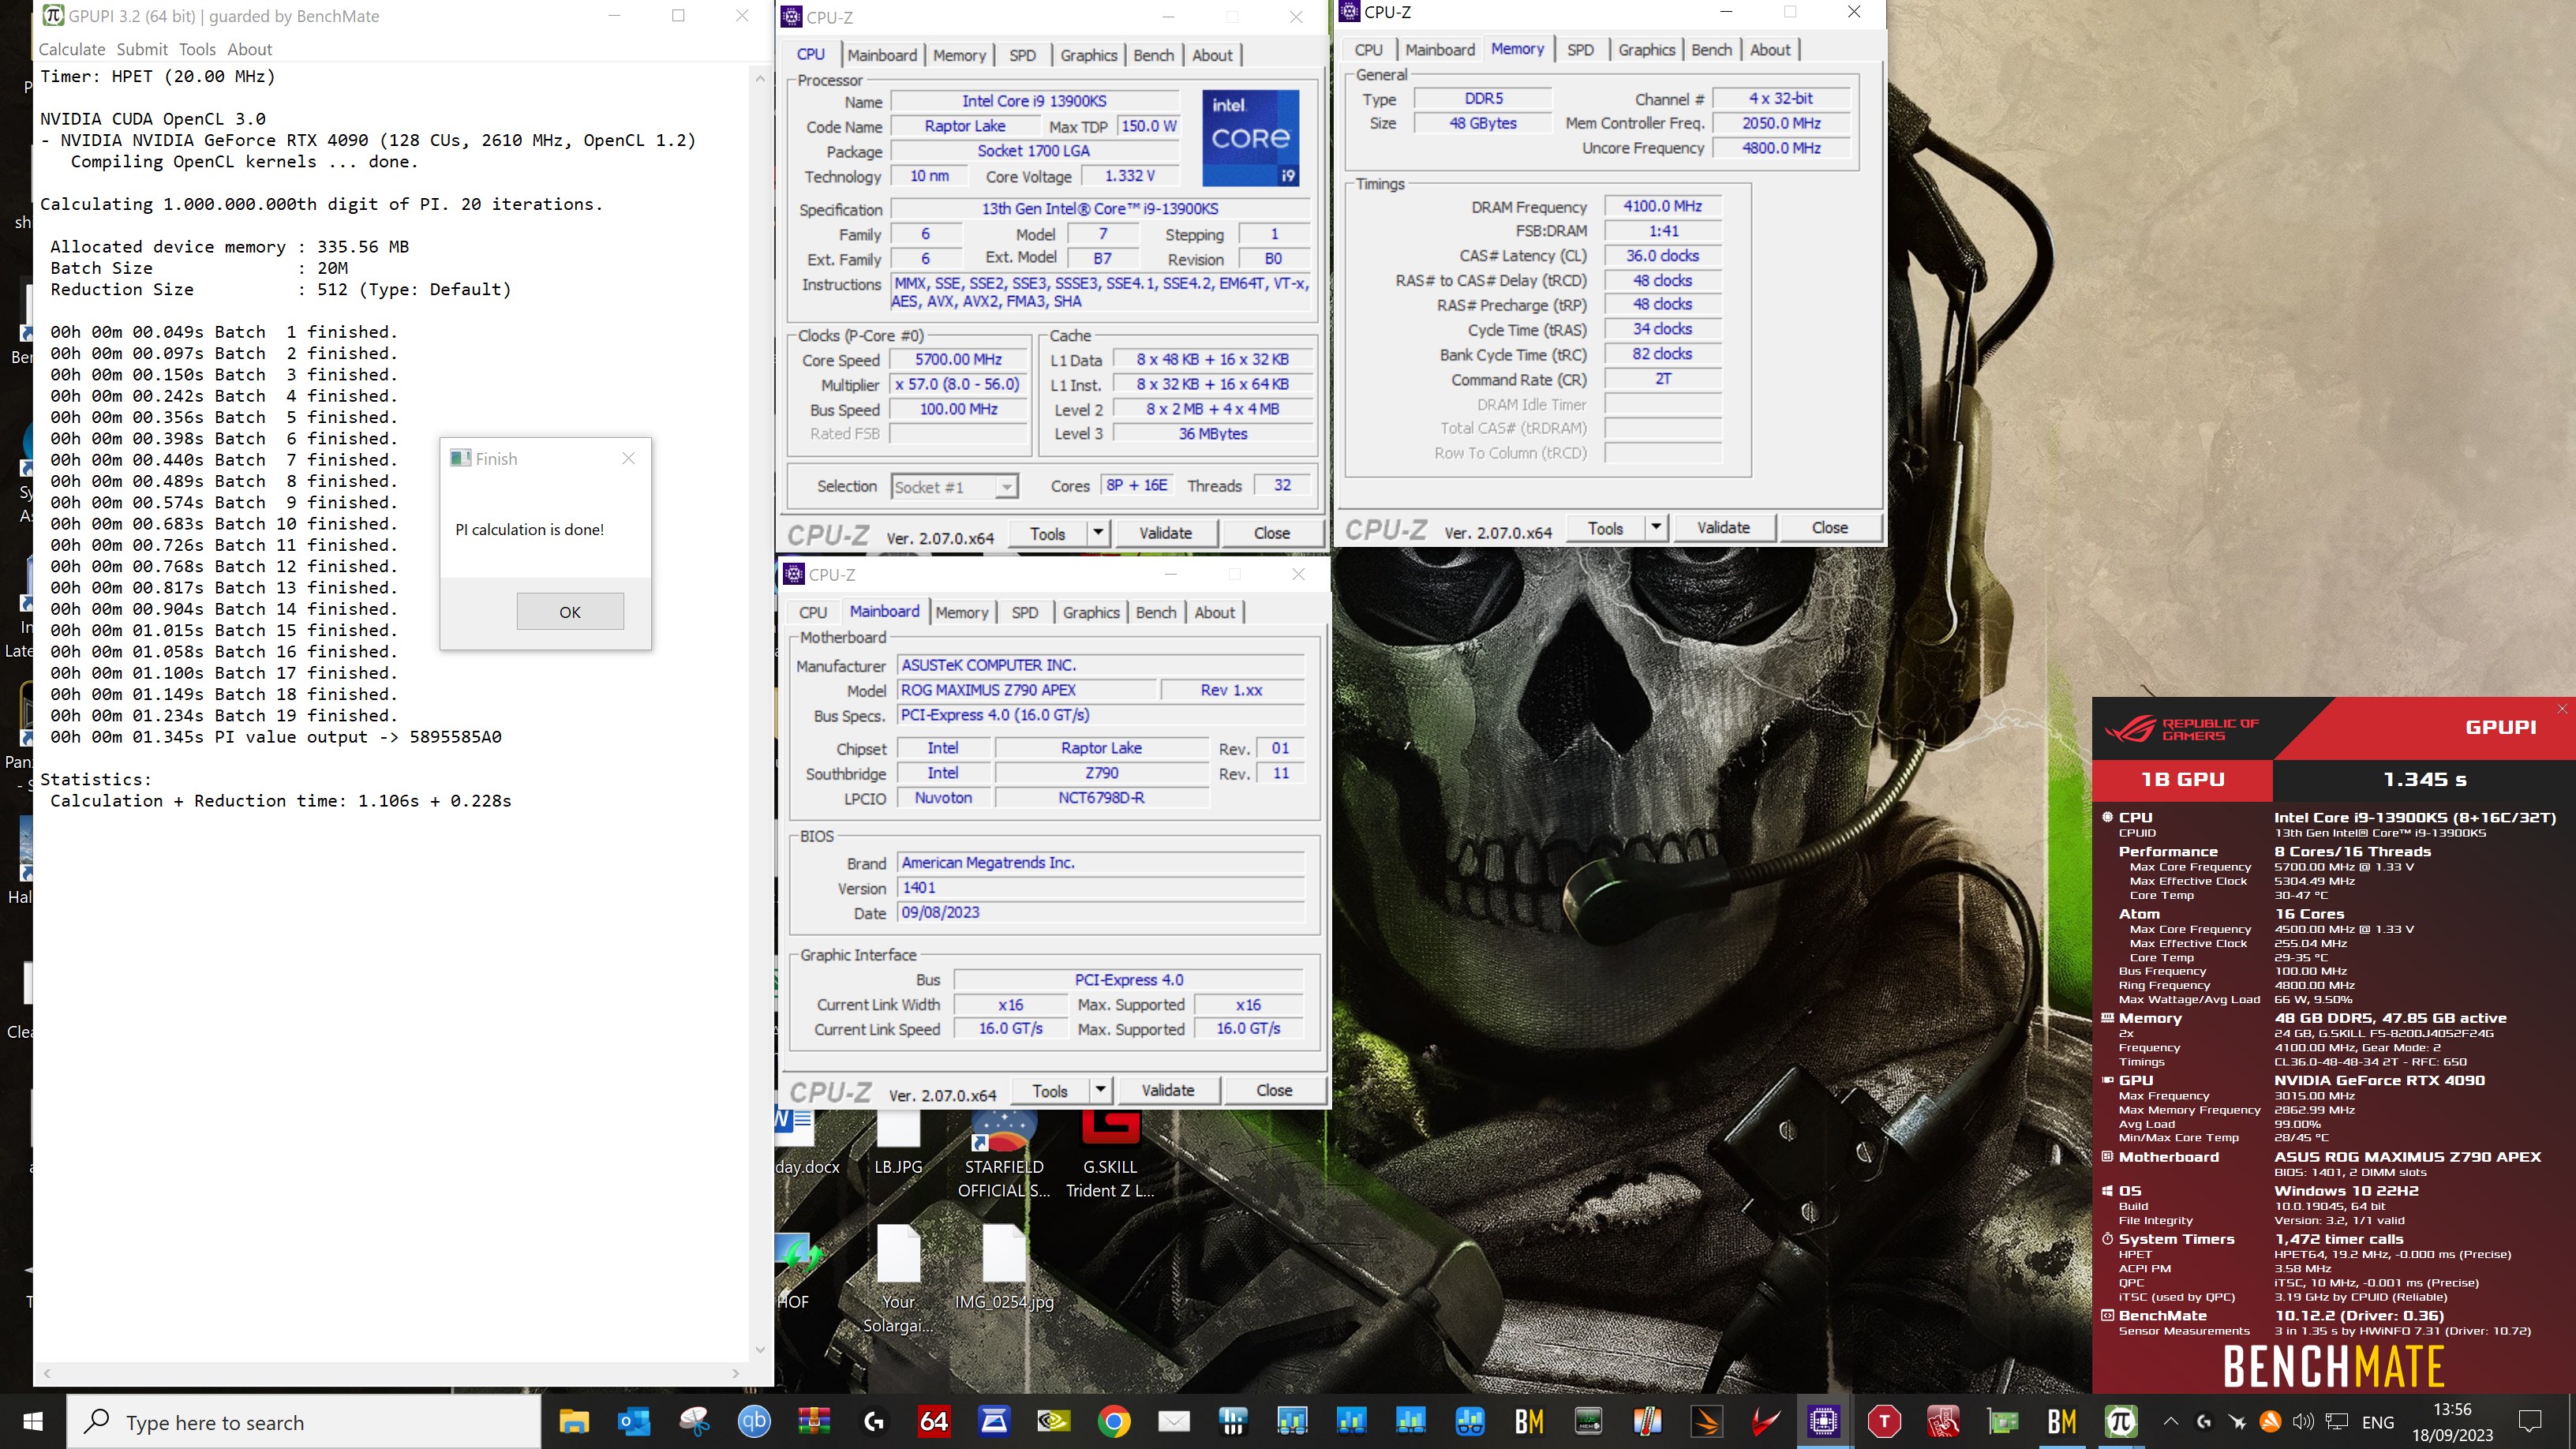The width and height of the screenshot is (2576, 1449).
Task: Click Close in the CPU-Z Memory window
Action: pos(1829,527)
